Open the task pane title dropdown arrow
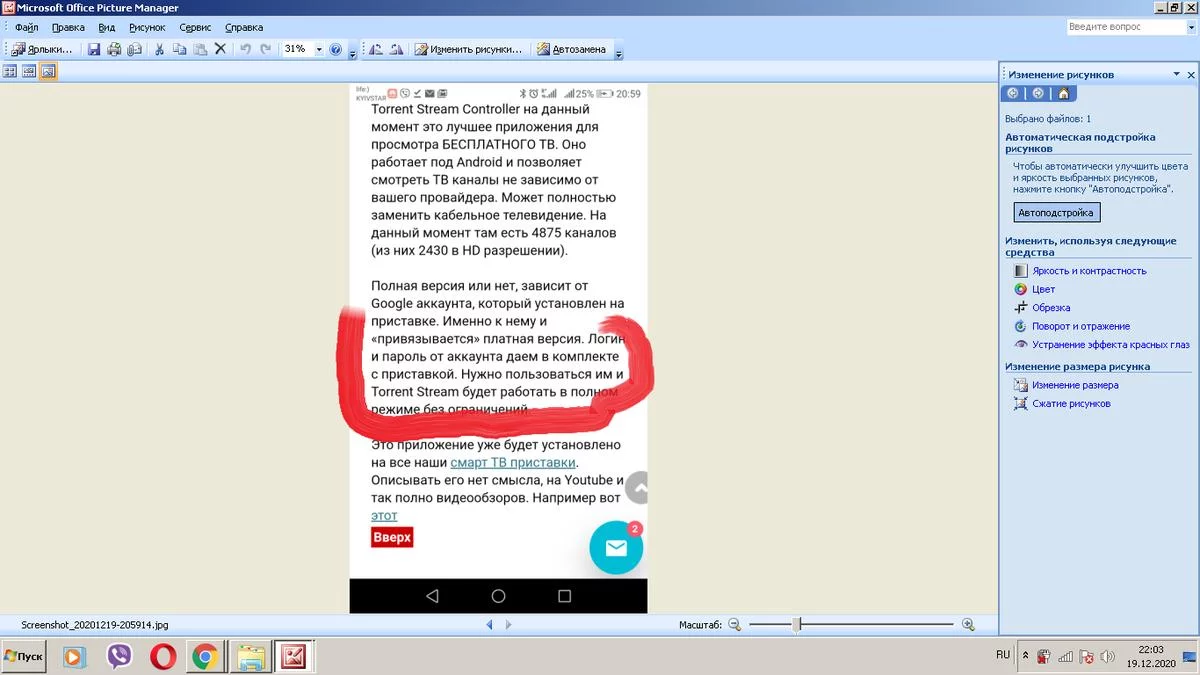 (x=1176, y=75)
